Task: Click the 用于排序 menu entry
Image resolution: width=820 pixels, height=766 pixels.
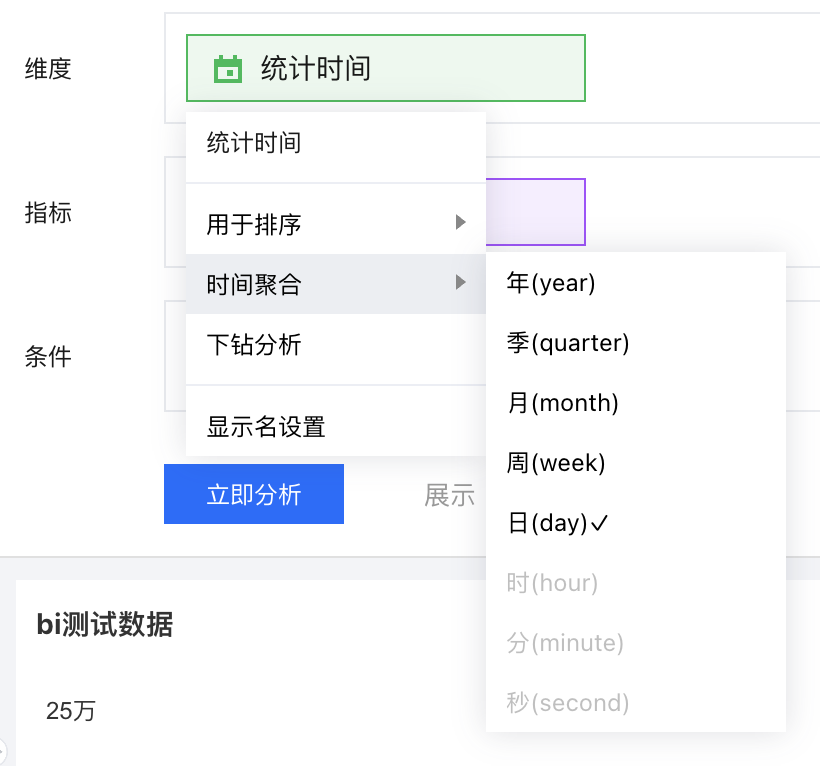Action: (254, 224)
